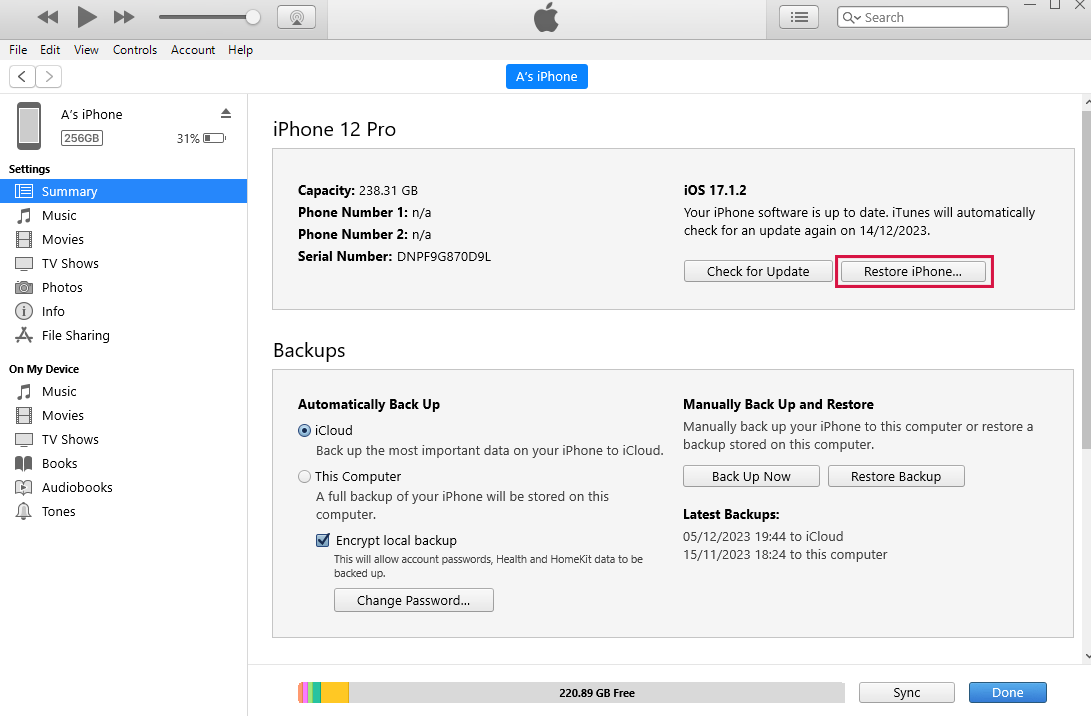Click the scrollbar down arrow

point(1087,656)
